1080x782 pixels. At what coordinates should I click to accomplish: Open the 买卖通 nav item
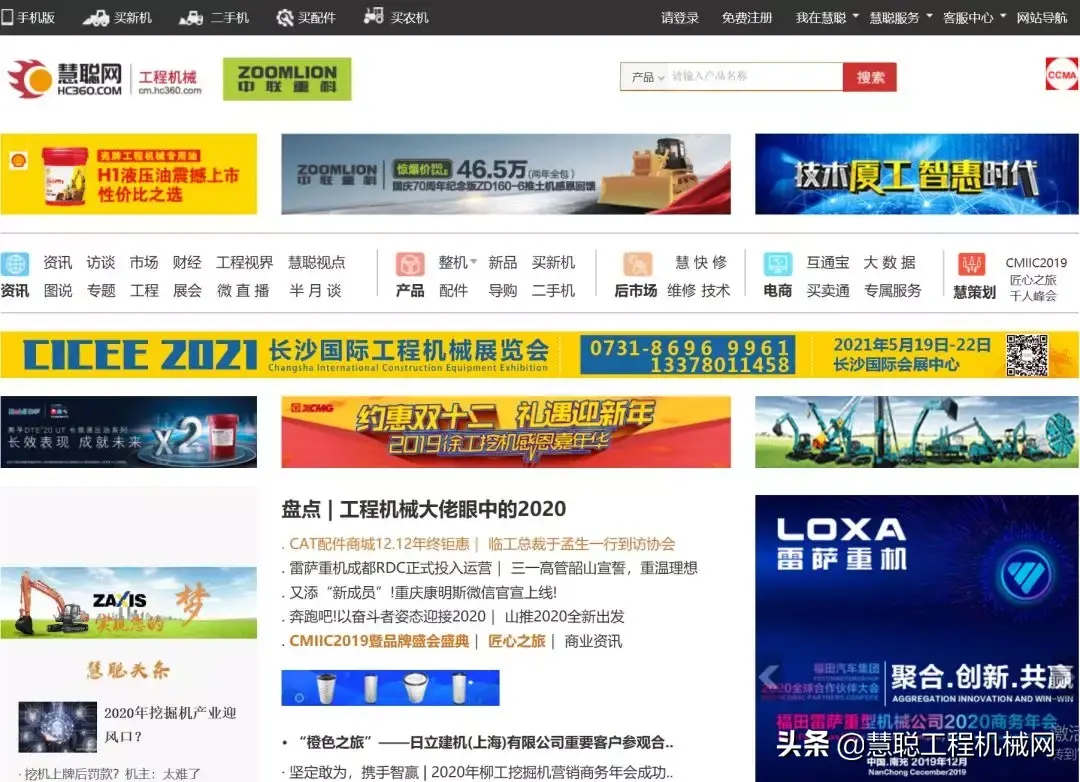(828, 291)
